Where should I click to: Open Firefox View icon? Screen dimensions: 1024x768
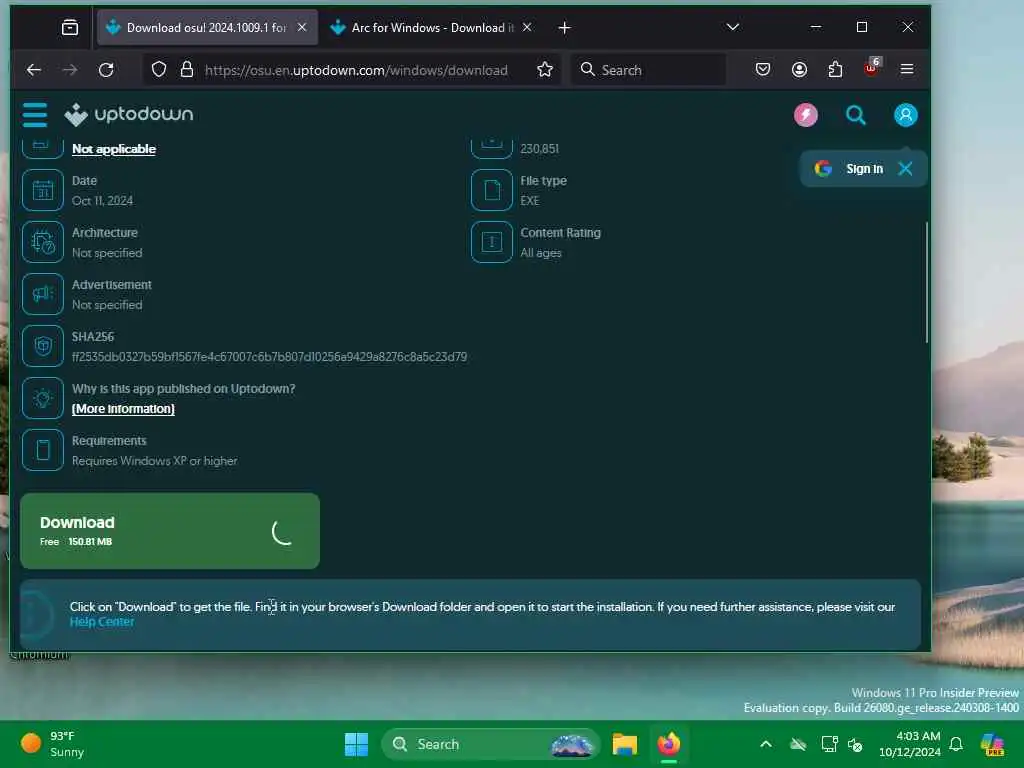tap(70, 27)
